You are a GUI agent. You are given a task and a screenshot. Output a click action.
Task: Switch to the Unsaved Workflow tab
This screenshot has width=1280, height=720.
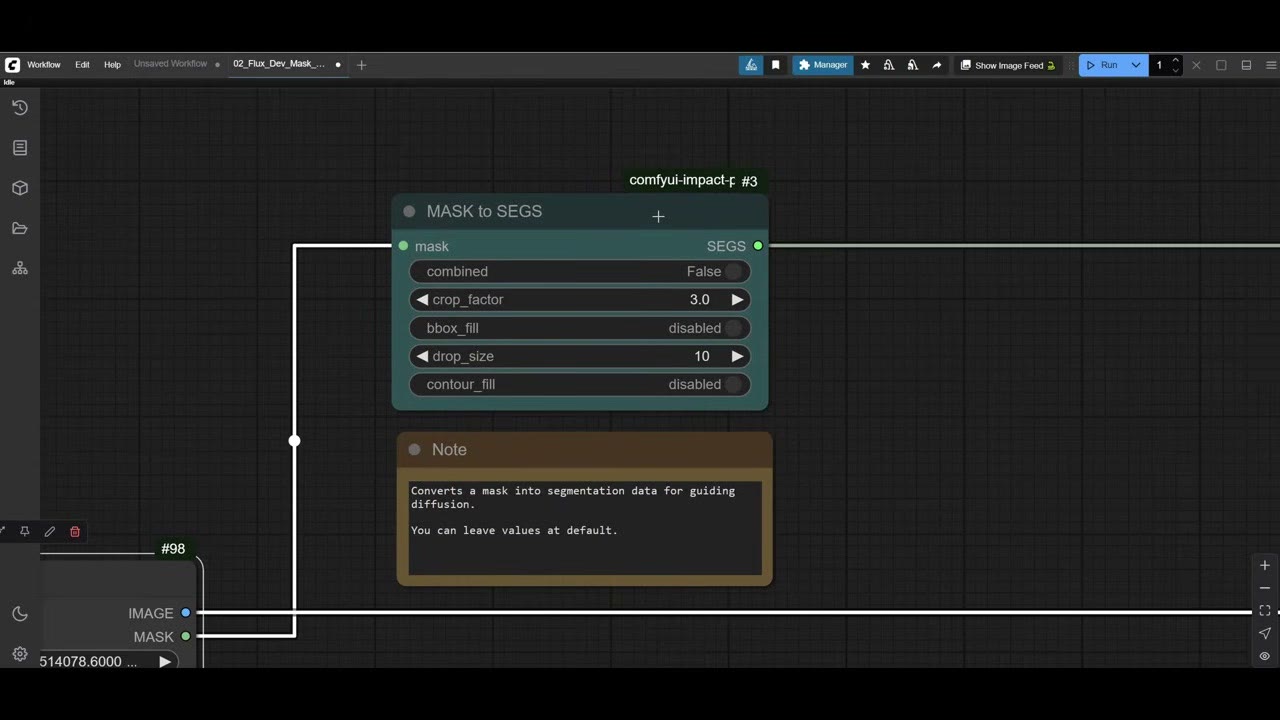coord(171,64)
